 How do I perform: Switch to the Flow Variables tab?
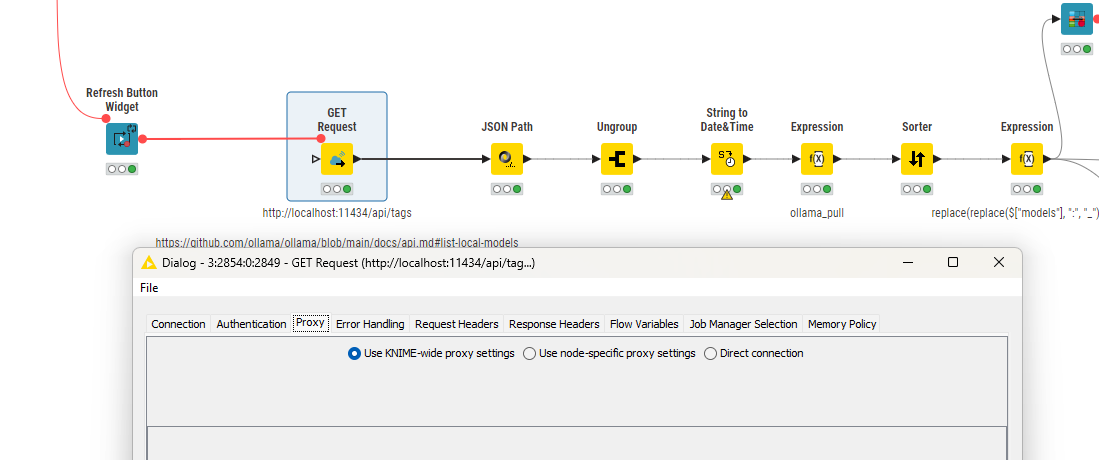pyautogui.click(x=644, y=324)
